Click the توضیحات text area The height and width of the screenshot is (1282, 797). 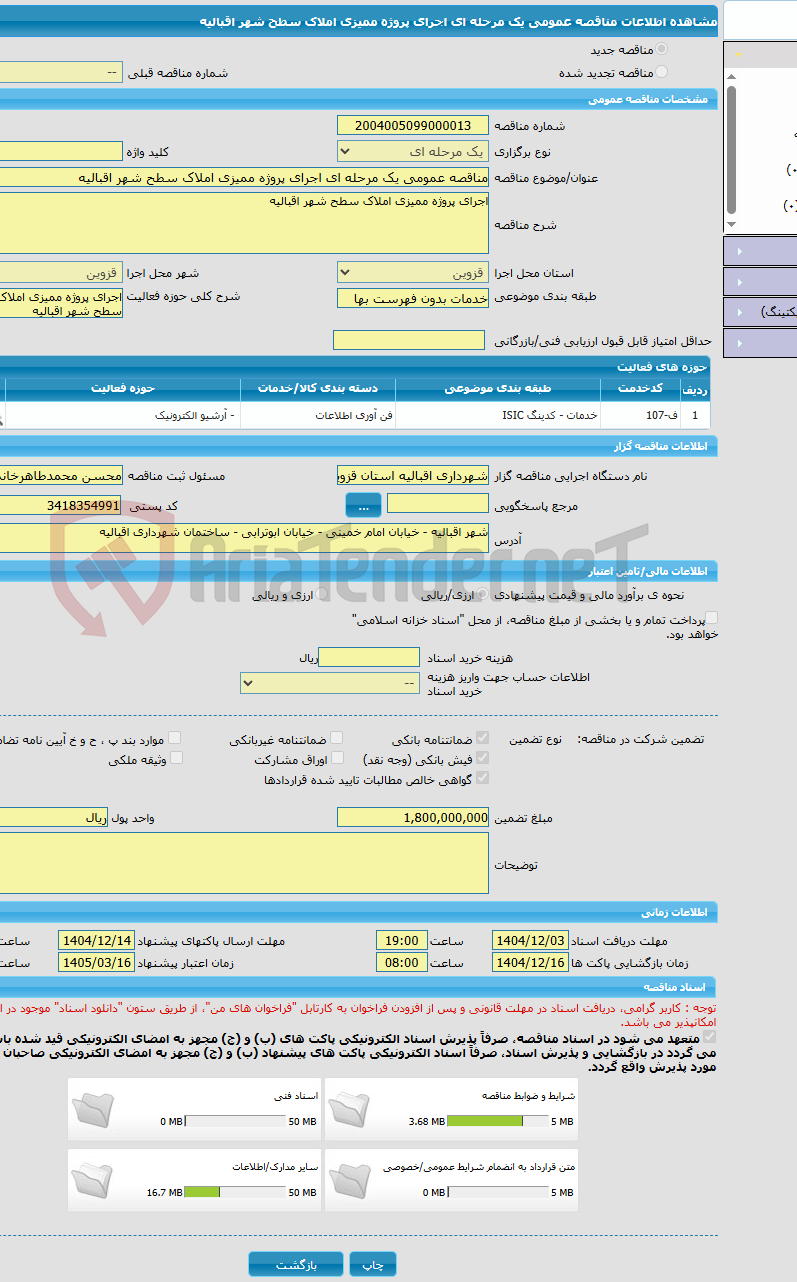(244, 863)
